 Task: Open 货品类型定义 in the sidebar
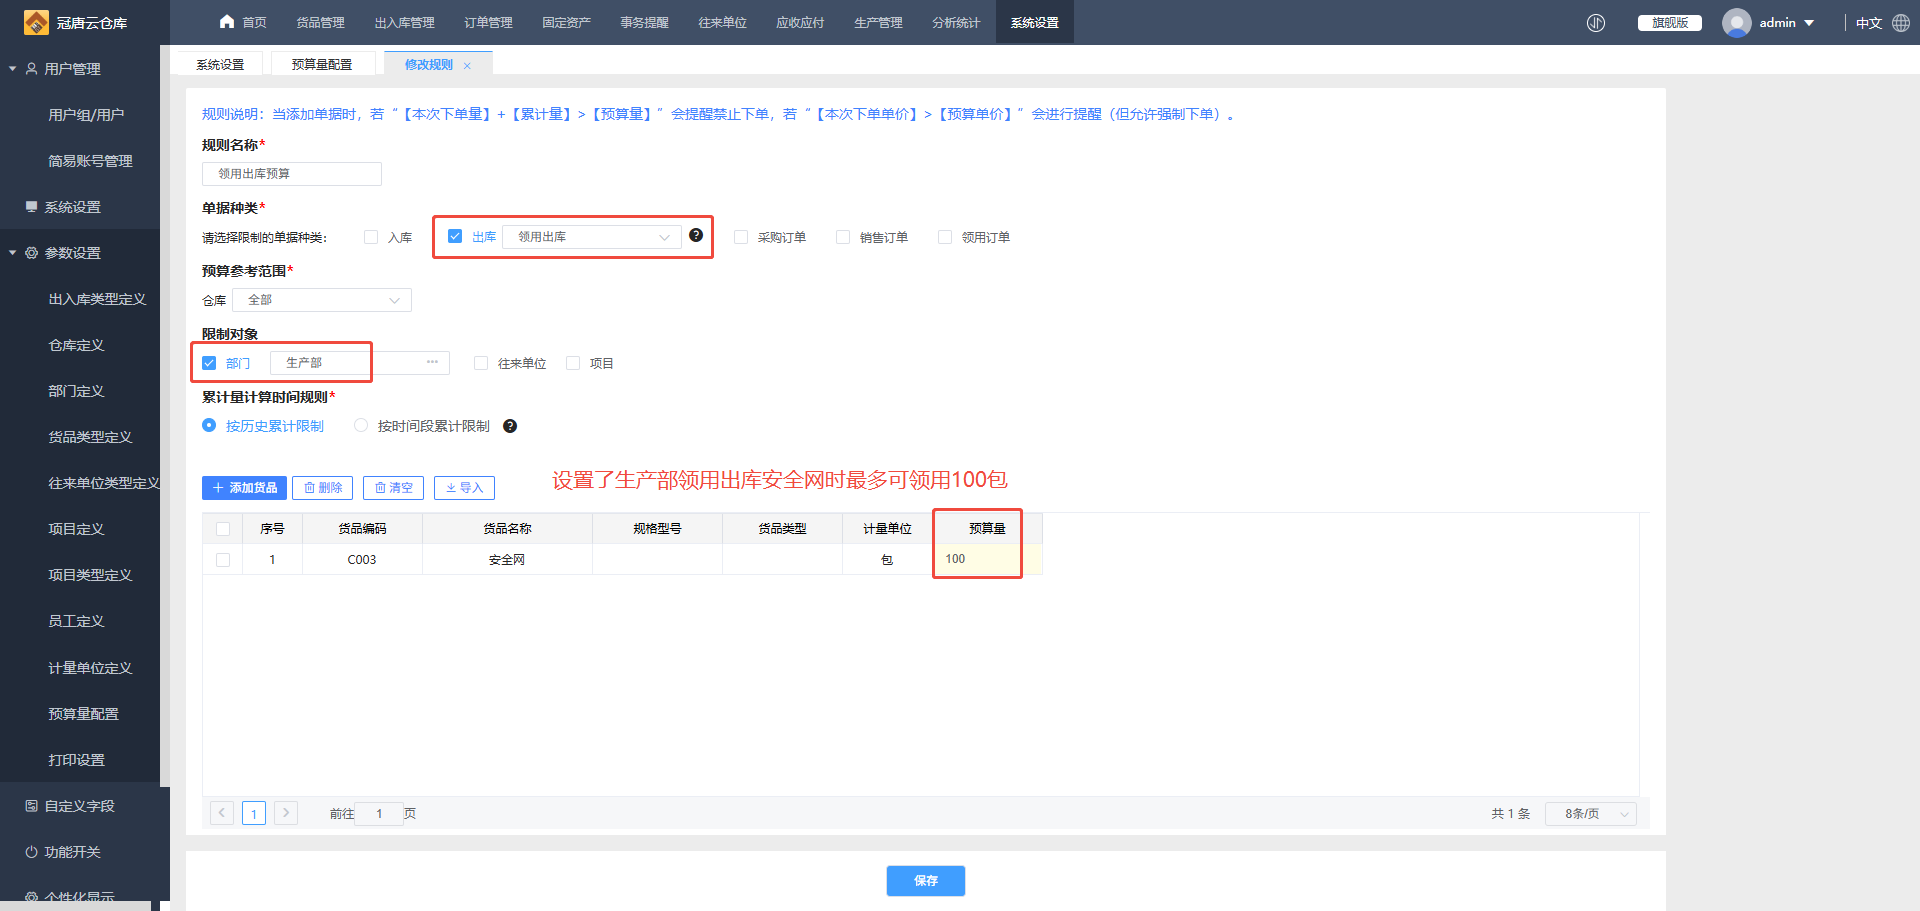pyautogui.click(x=90, y=437)
